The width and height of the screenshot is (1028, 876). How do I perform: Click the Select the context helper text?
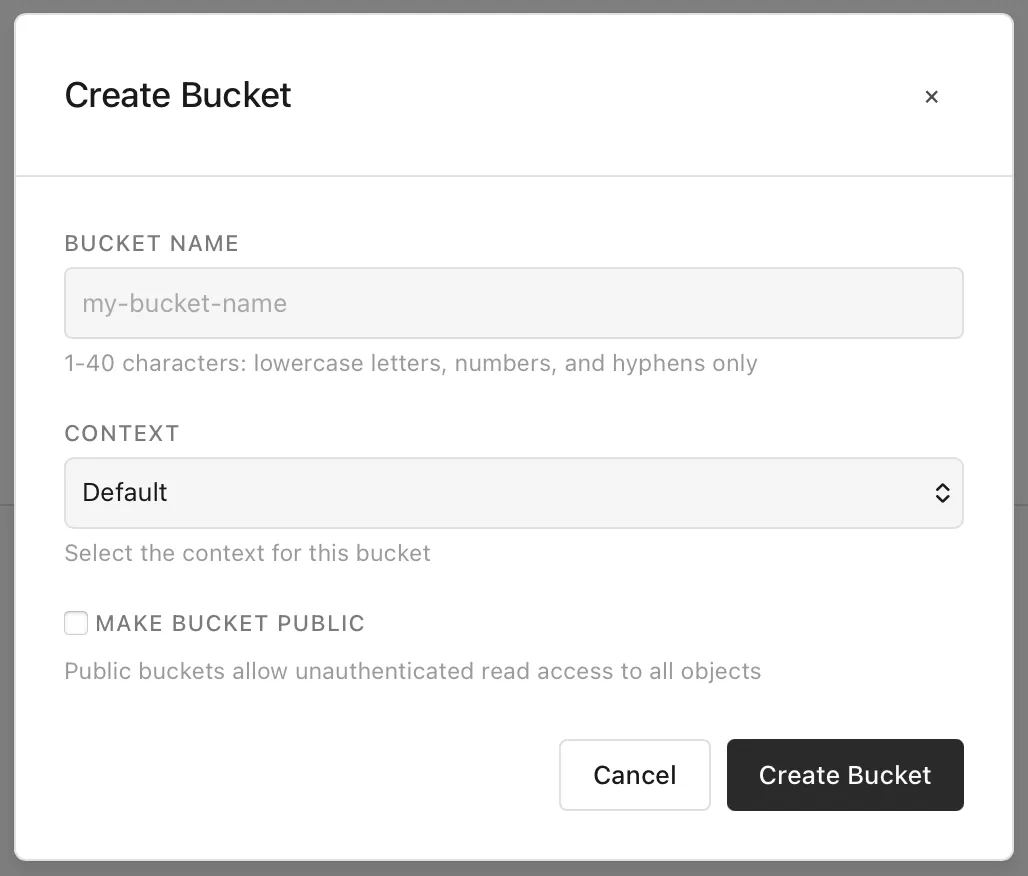tap(247, 553)
